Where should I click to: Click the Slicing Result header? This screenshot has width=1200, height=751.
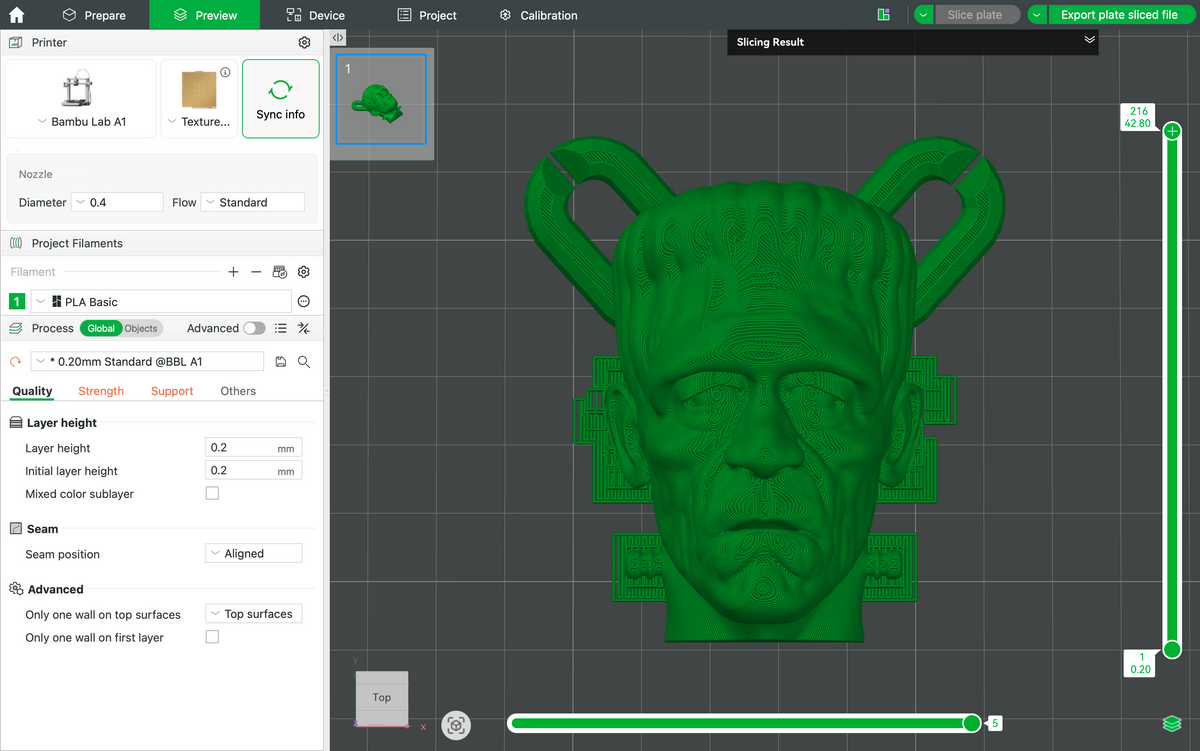pyautogui.click(x=913, y=42)
